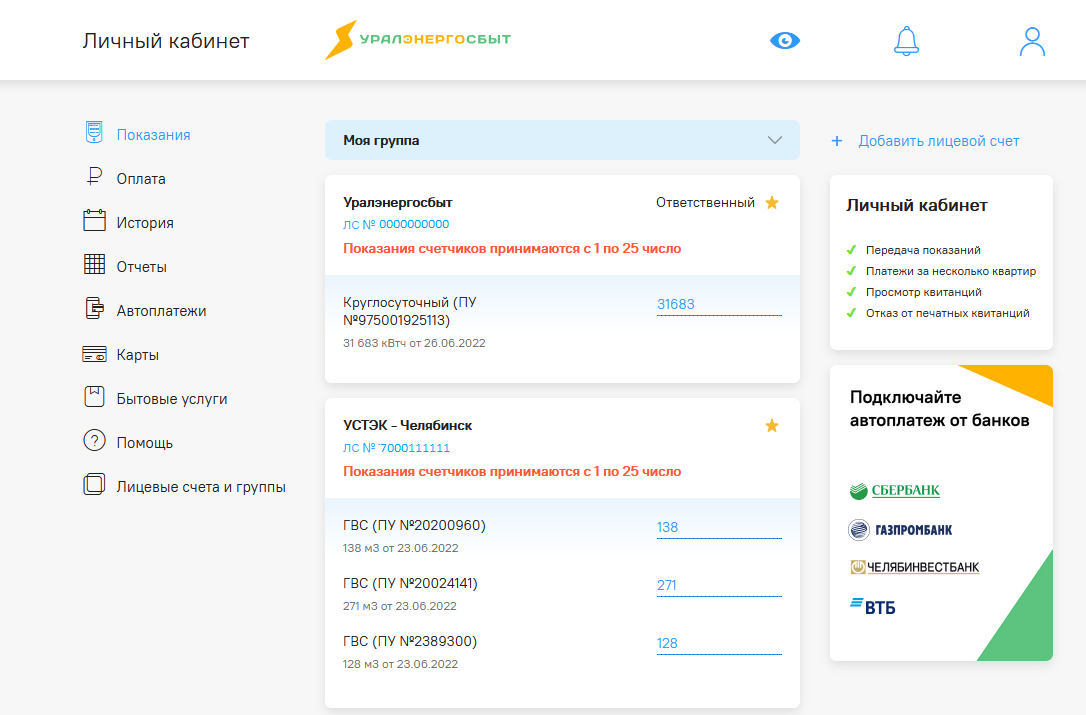This screenshot has width=1086, height=715.
Task: Click the grid Отчеты icon
Action: click(x=94, y=264)
